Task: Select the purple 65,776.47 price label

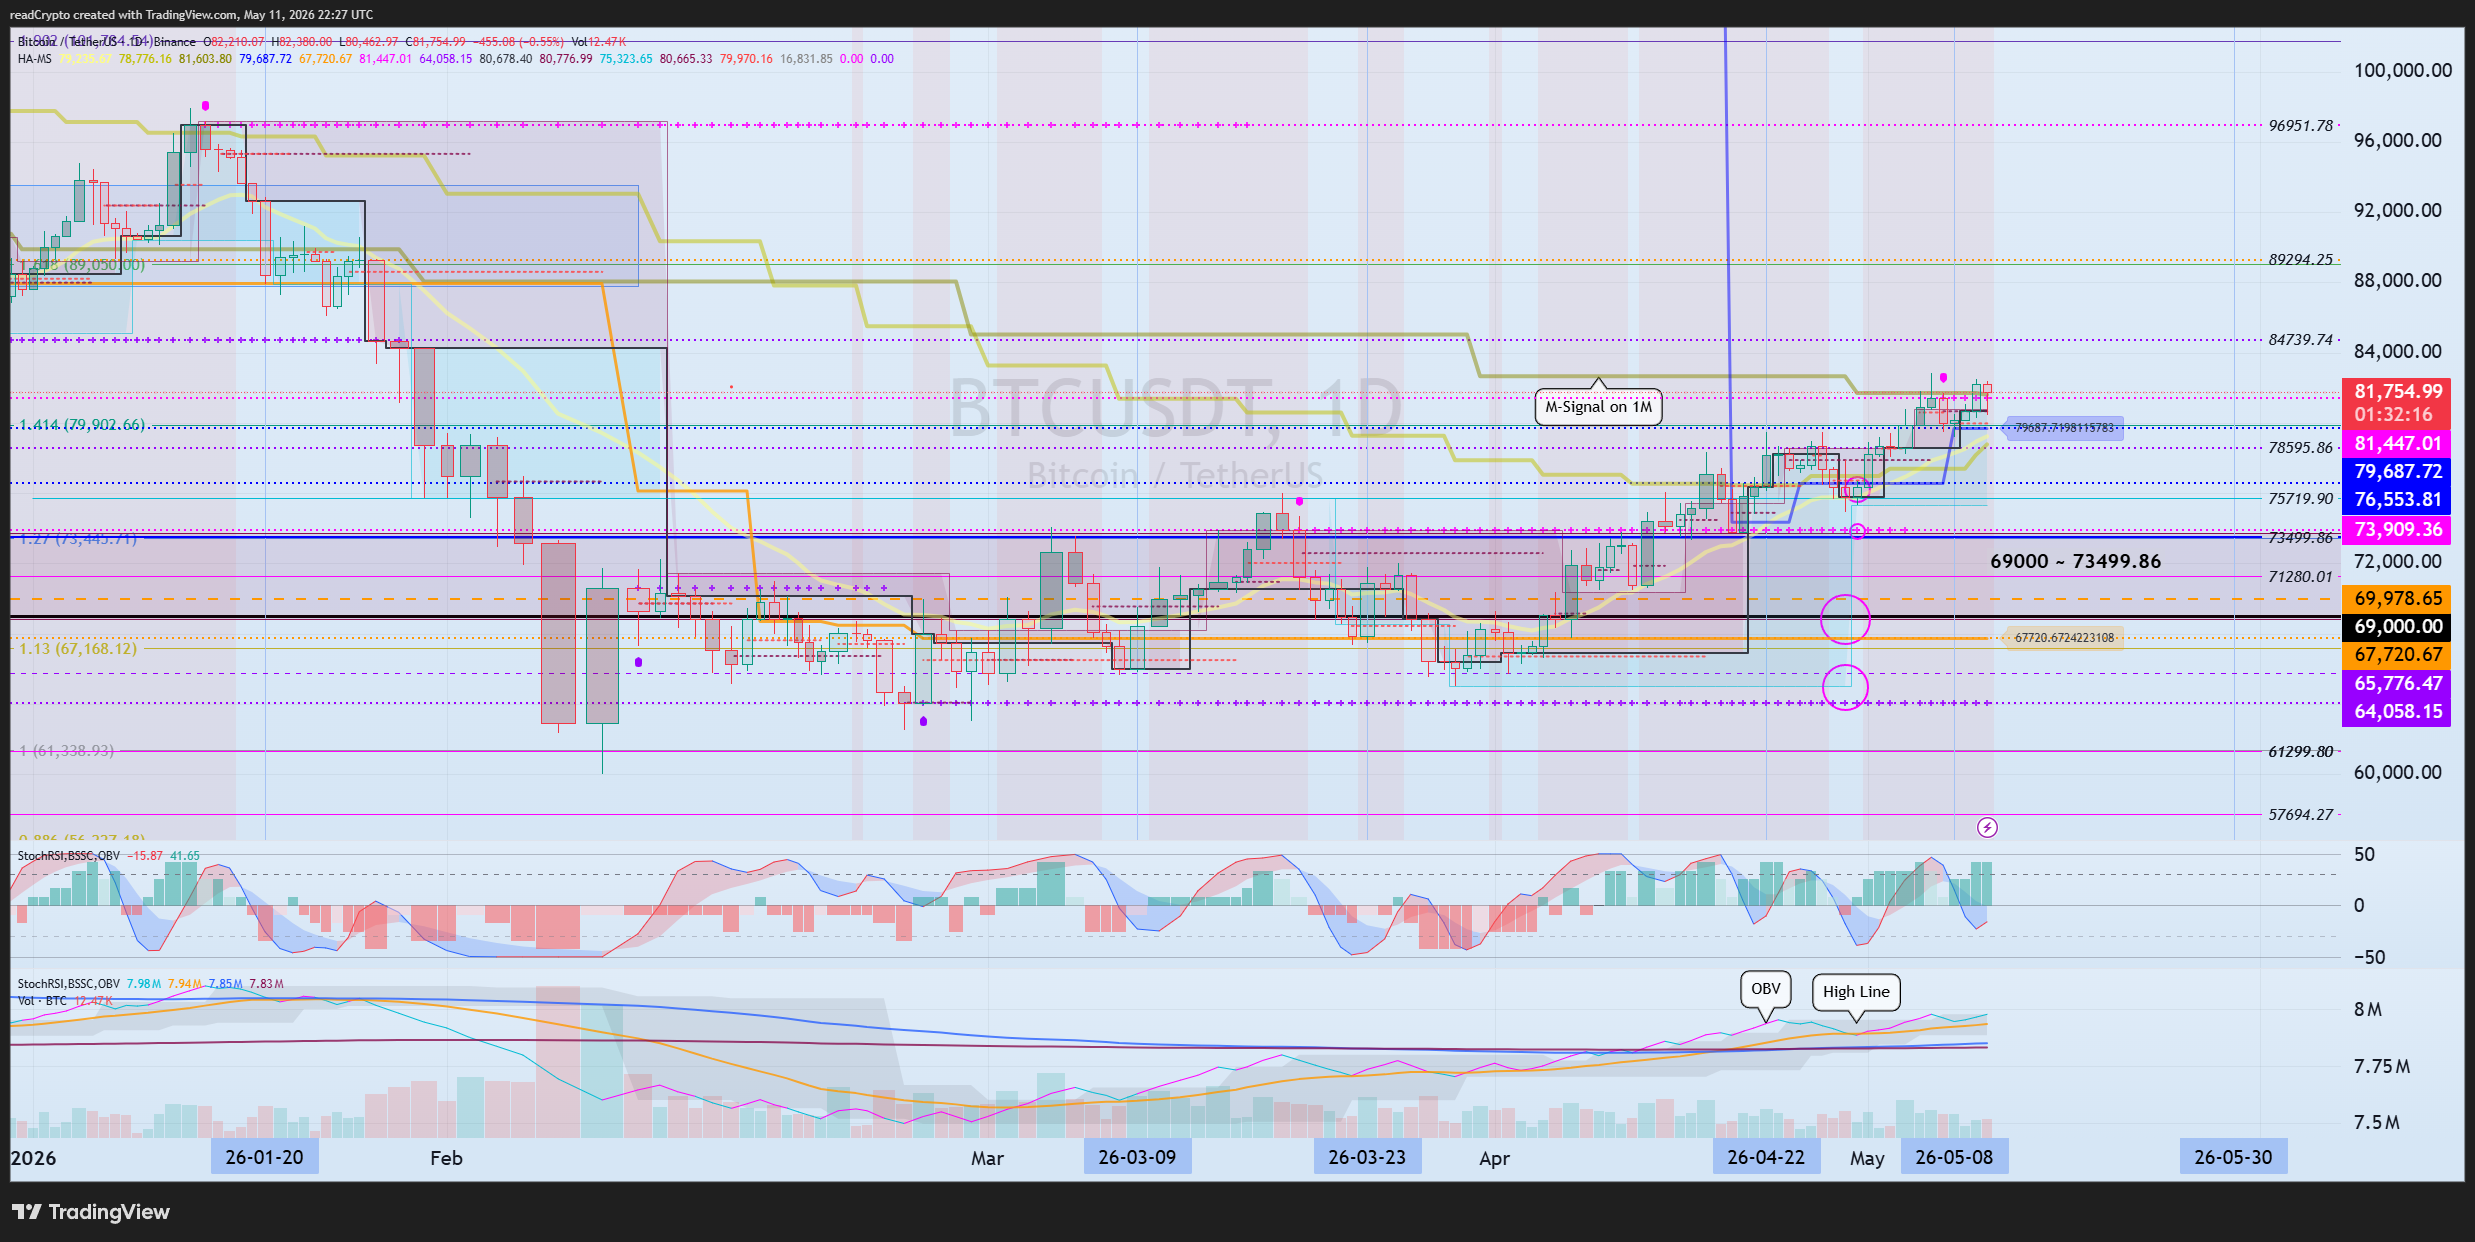Action: point(2397,683)
